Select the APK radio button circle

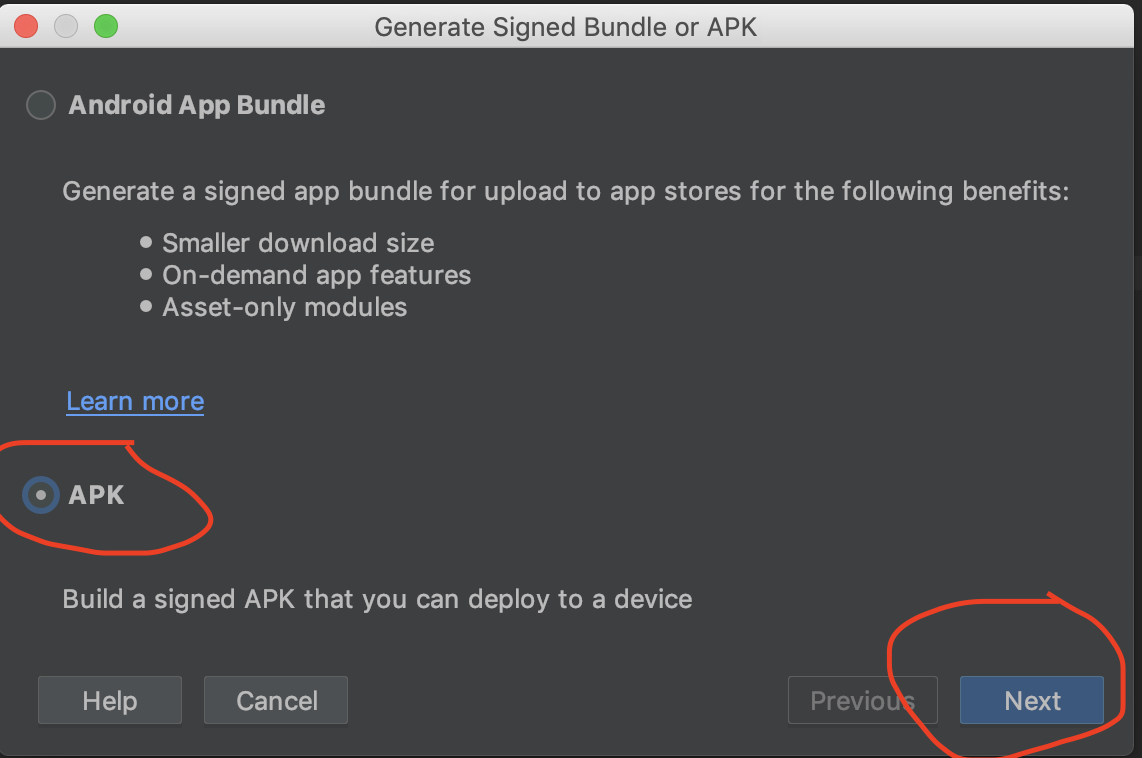tap(41, 495)
